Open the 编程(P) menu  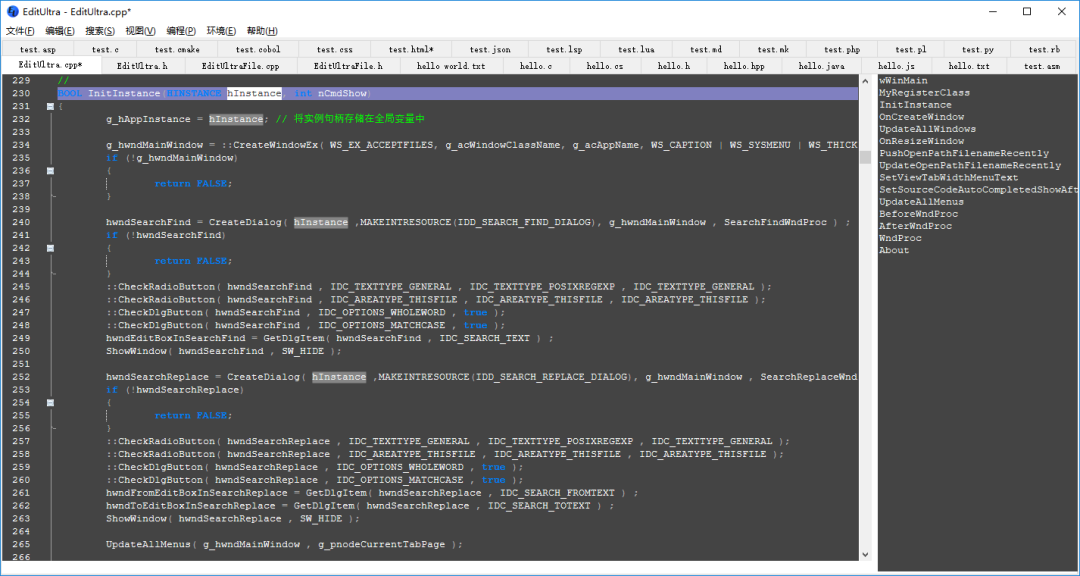(180, 31)
